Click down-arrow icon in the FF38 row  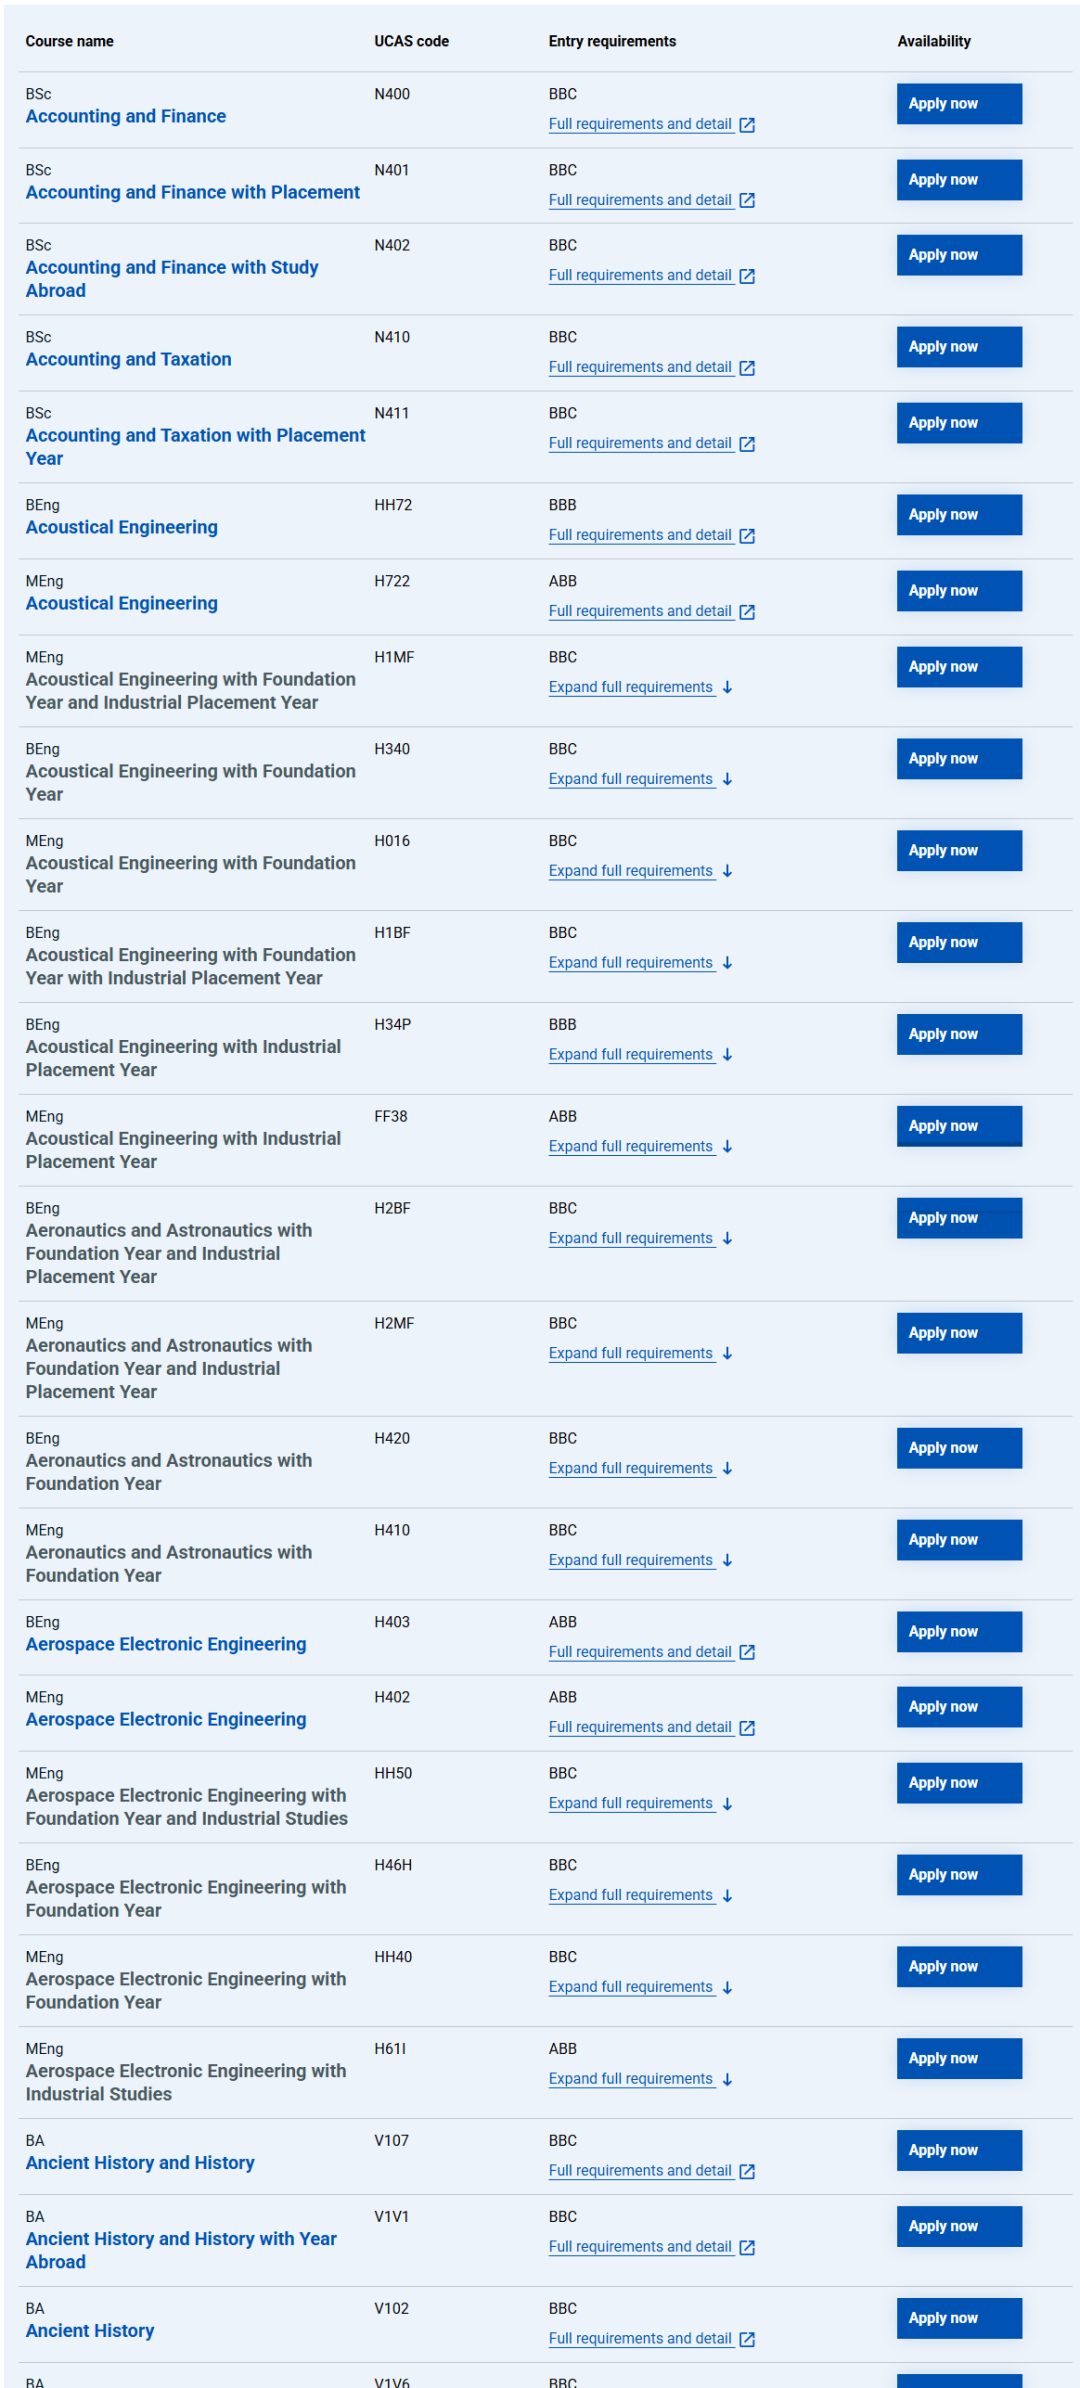727,1146
